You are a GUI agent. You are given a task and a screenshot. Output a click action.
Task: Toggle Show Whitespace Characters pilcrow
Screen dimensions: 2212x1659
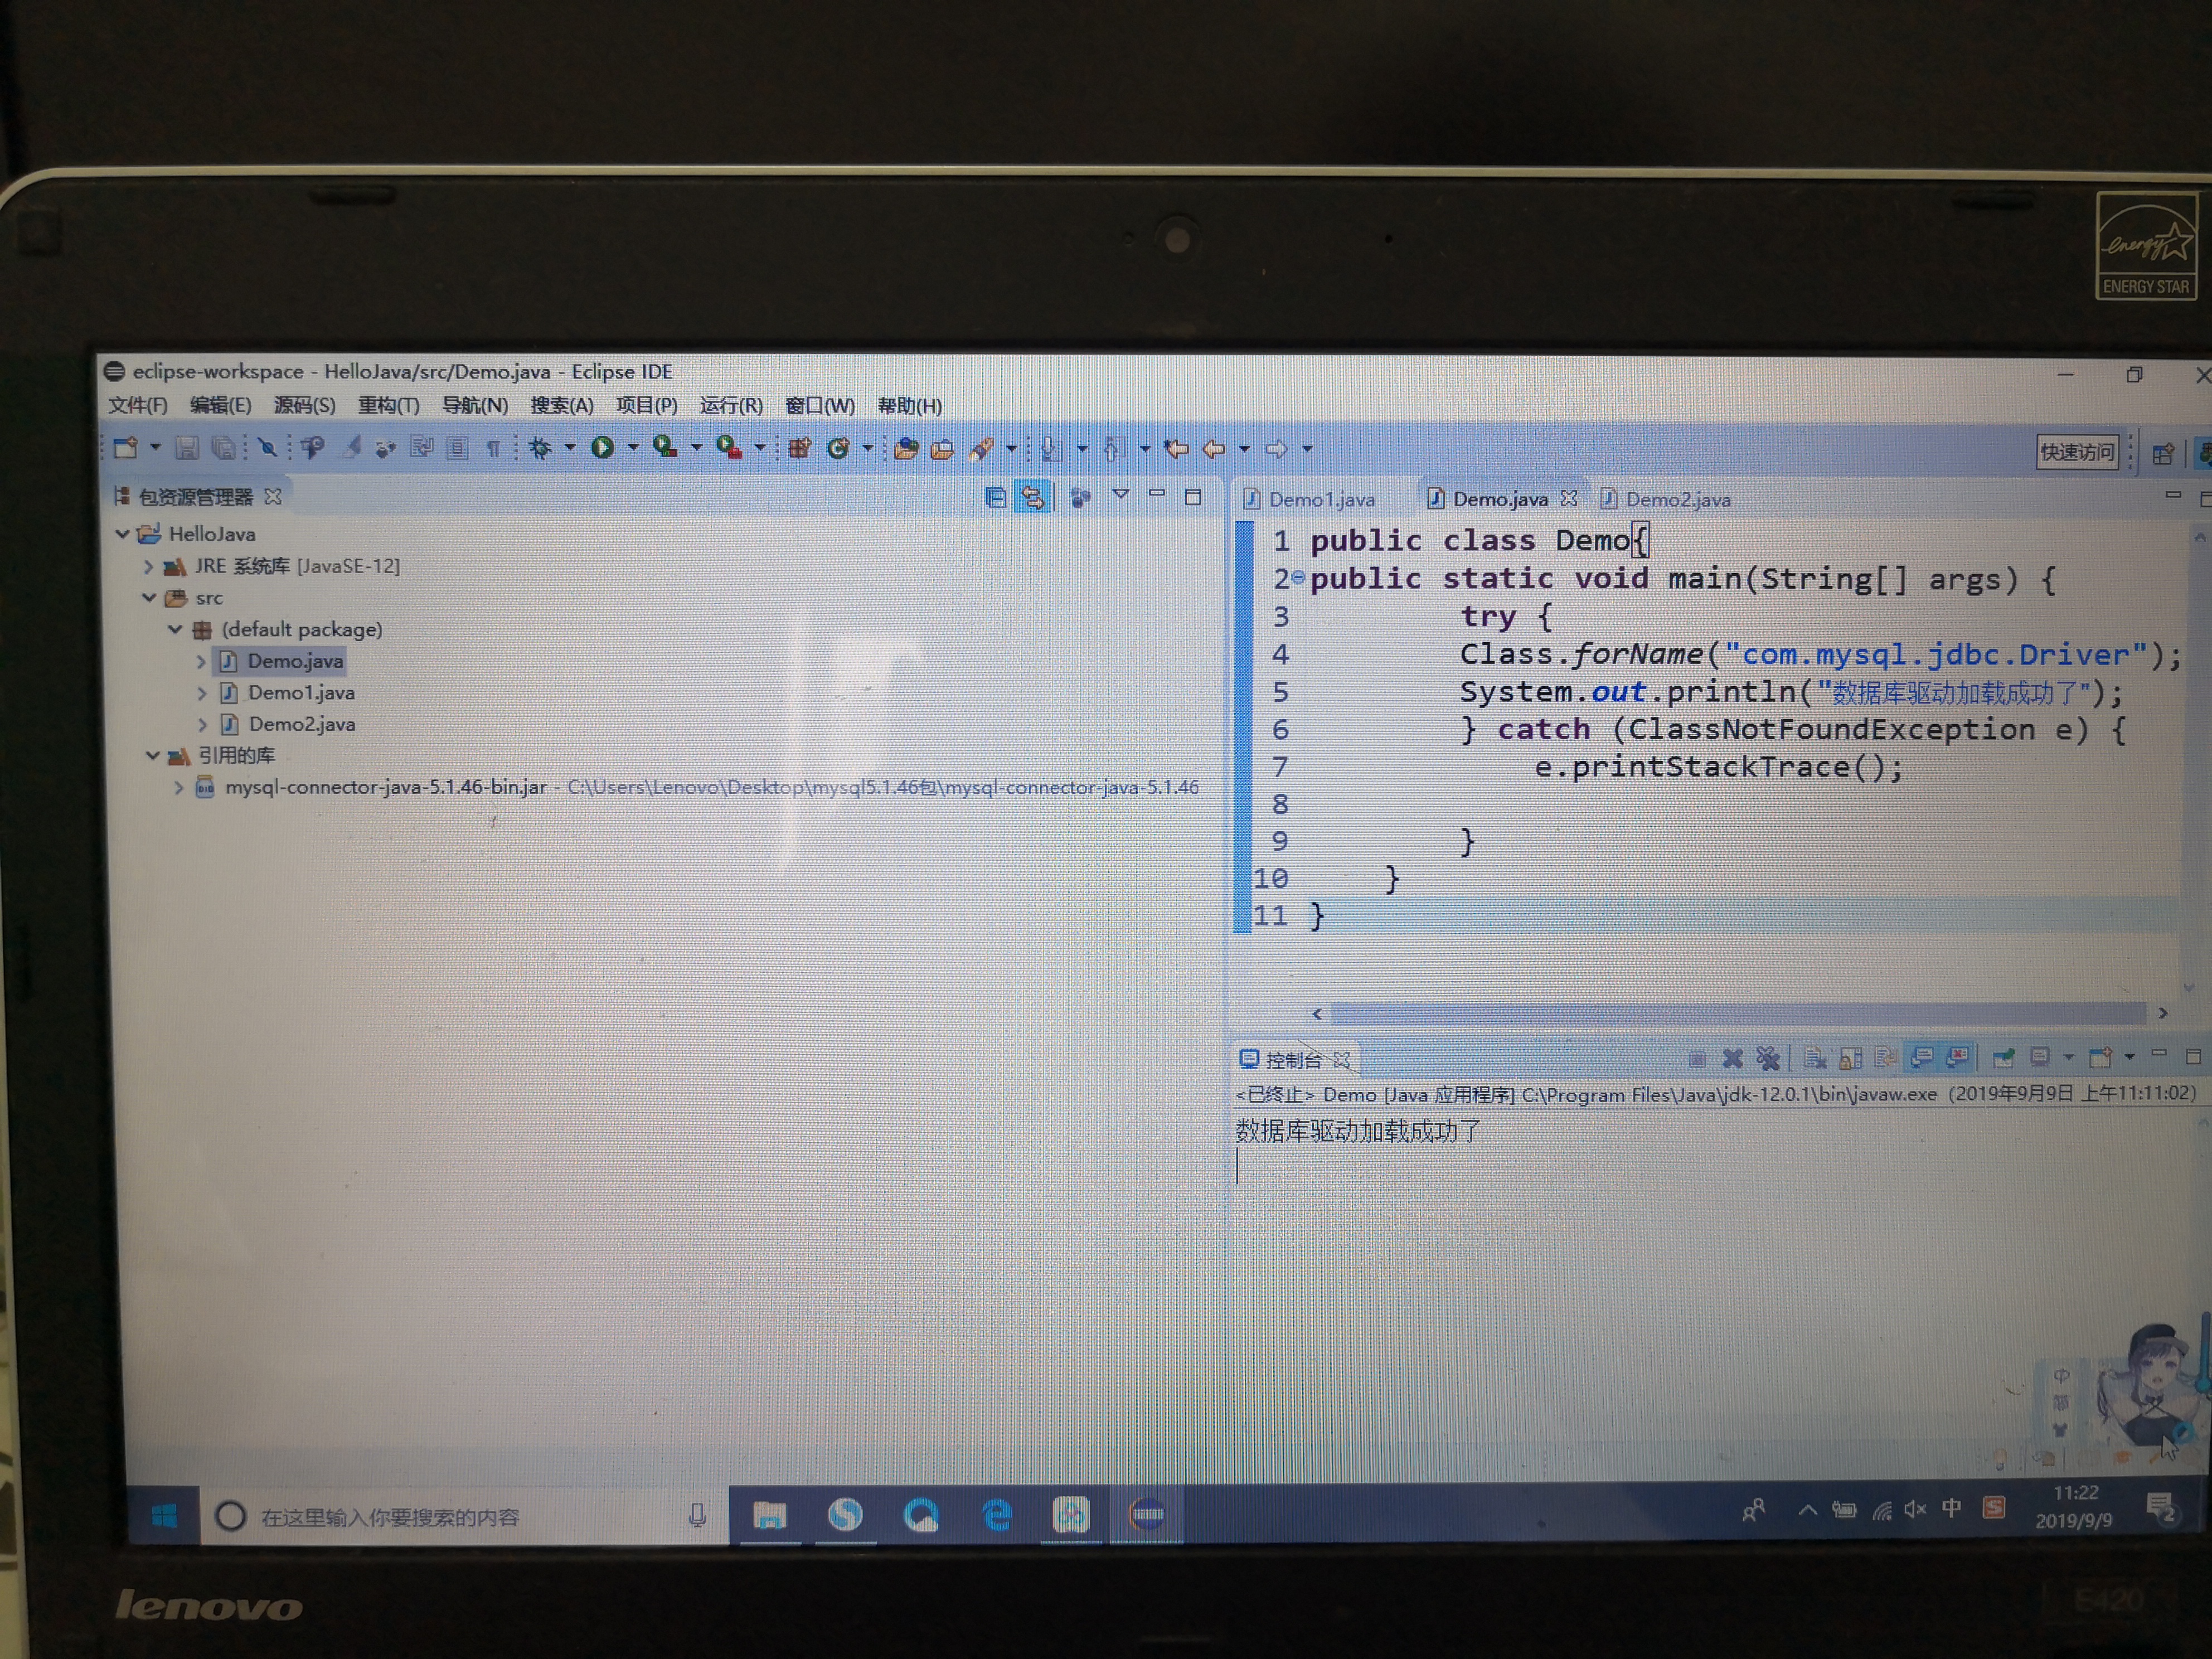[493, 449]
